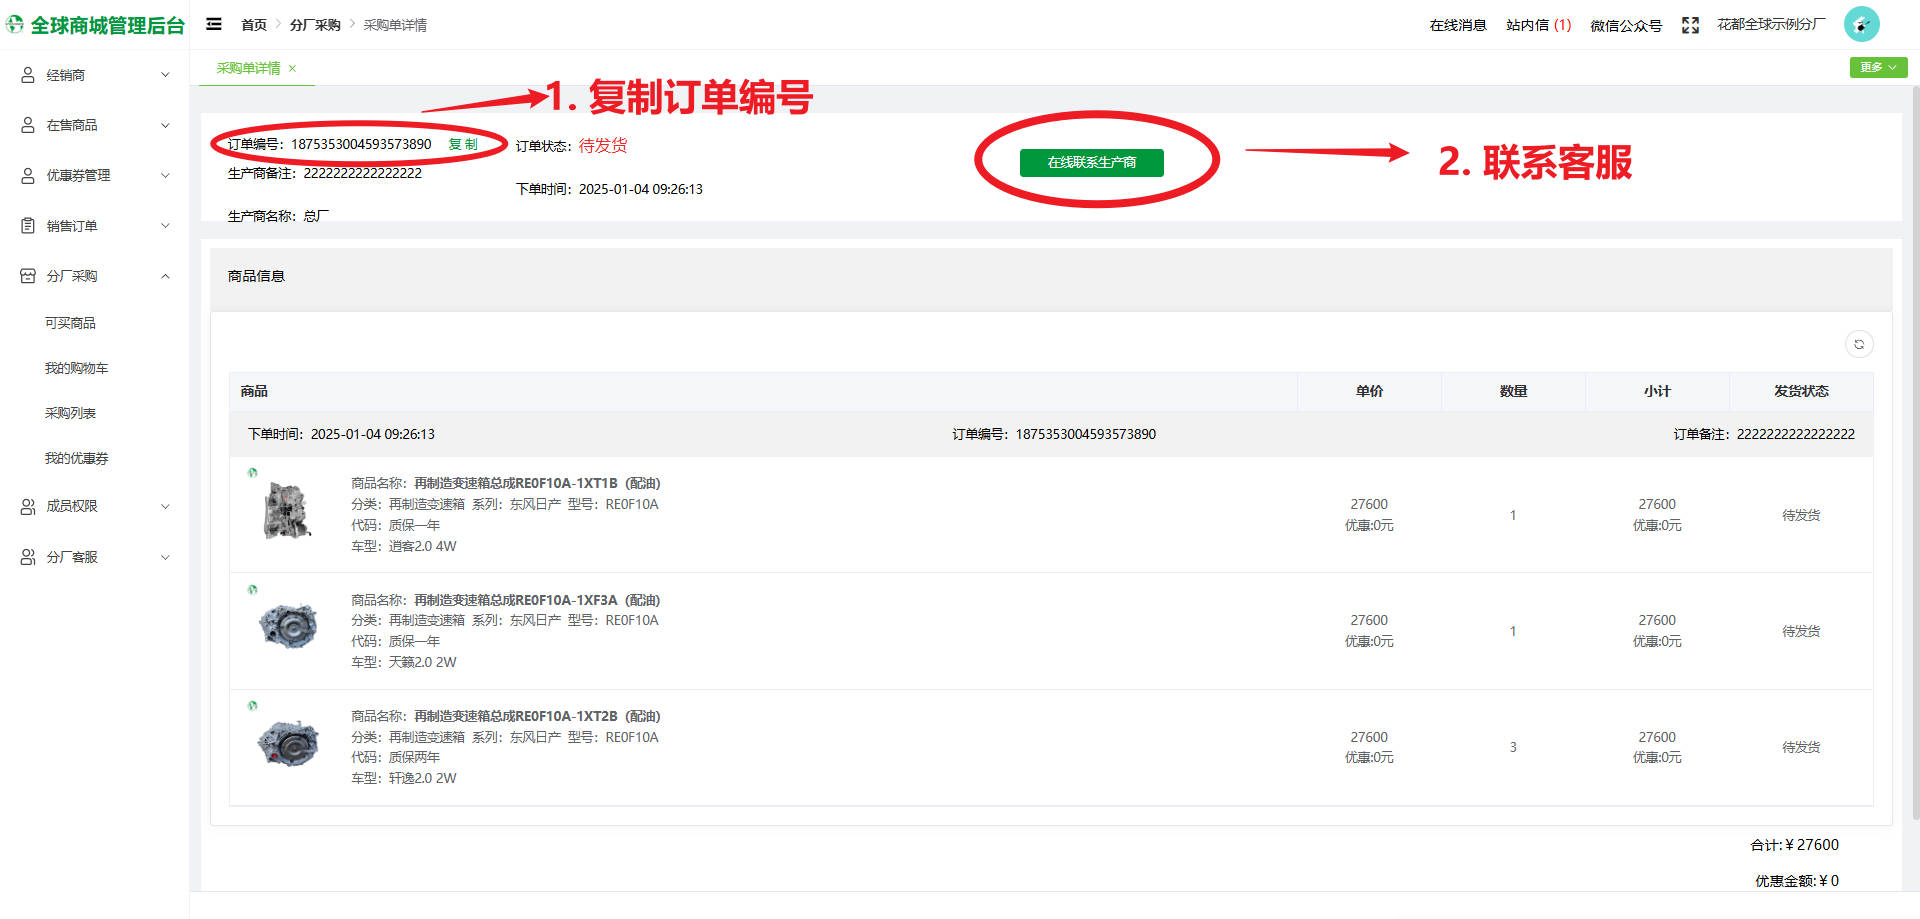Select 可买商品 in sidebar
This screenshot has width=1920, height=919.
coord(70,323)
